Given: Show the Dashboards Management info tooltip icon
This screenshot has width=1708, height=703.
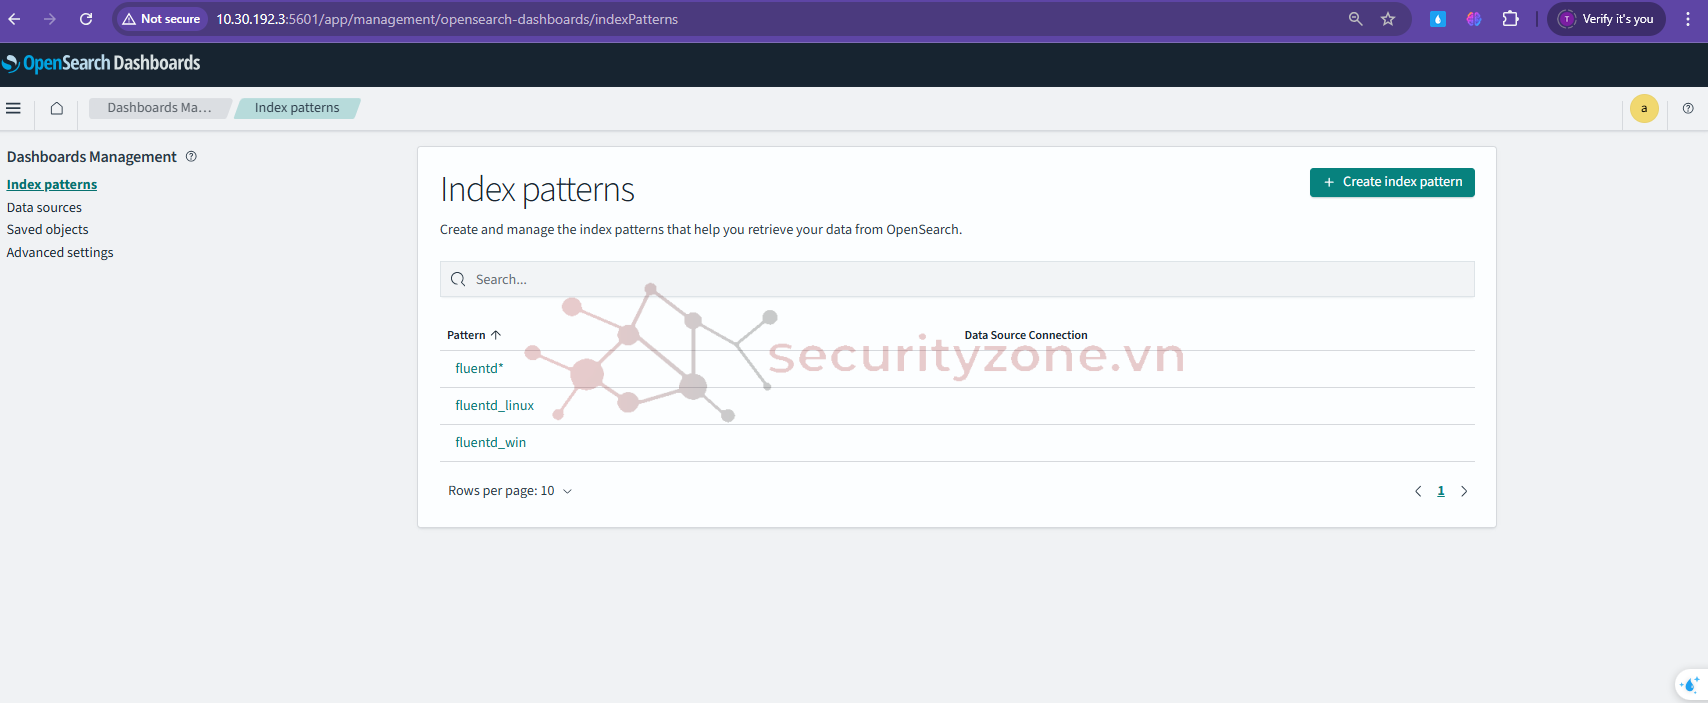Looking at the screenshot, I should pos(191,157).
